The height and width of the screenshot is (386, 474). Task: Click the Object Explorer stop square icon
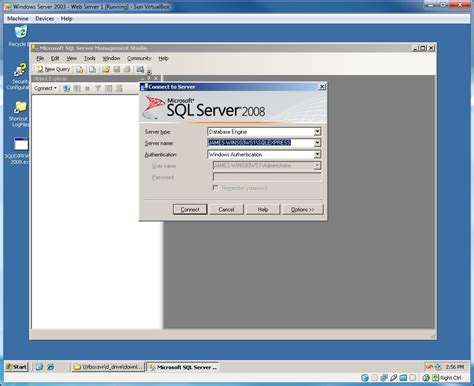tap(87, 88)
